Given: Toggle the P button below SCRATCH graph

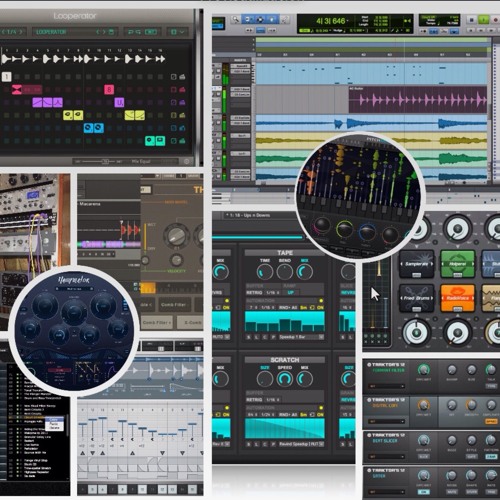Looking at the screenshot, I should tap(273, 444).
